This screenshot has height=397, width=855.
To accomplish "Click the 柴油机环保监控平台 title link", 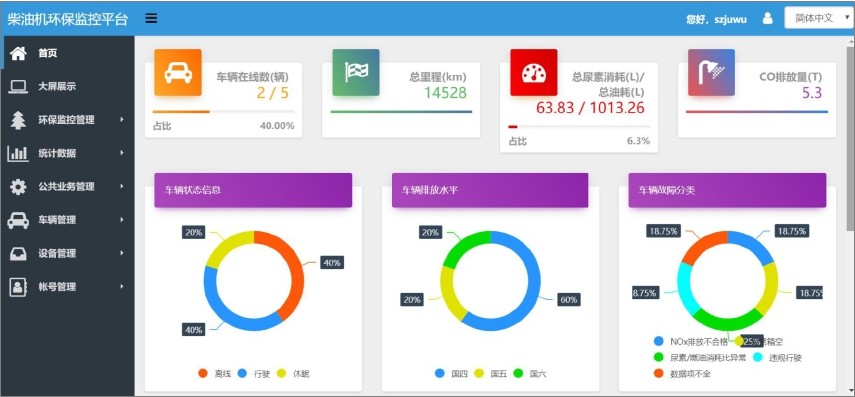I will (x=68, y=19).
